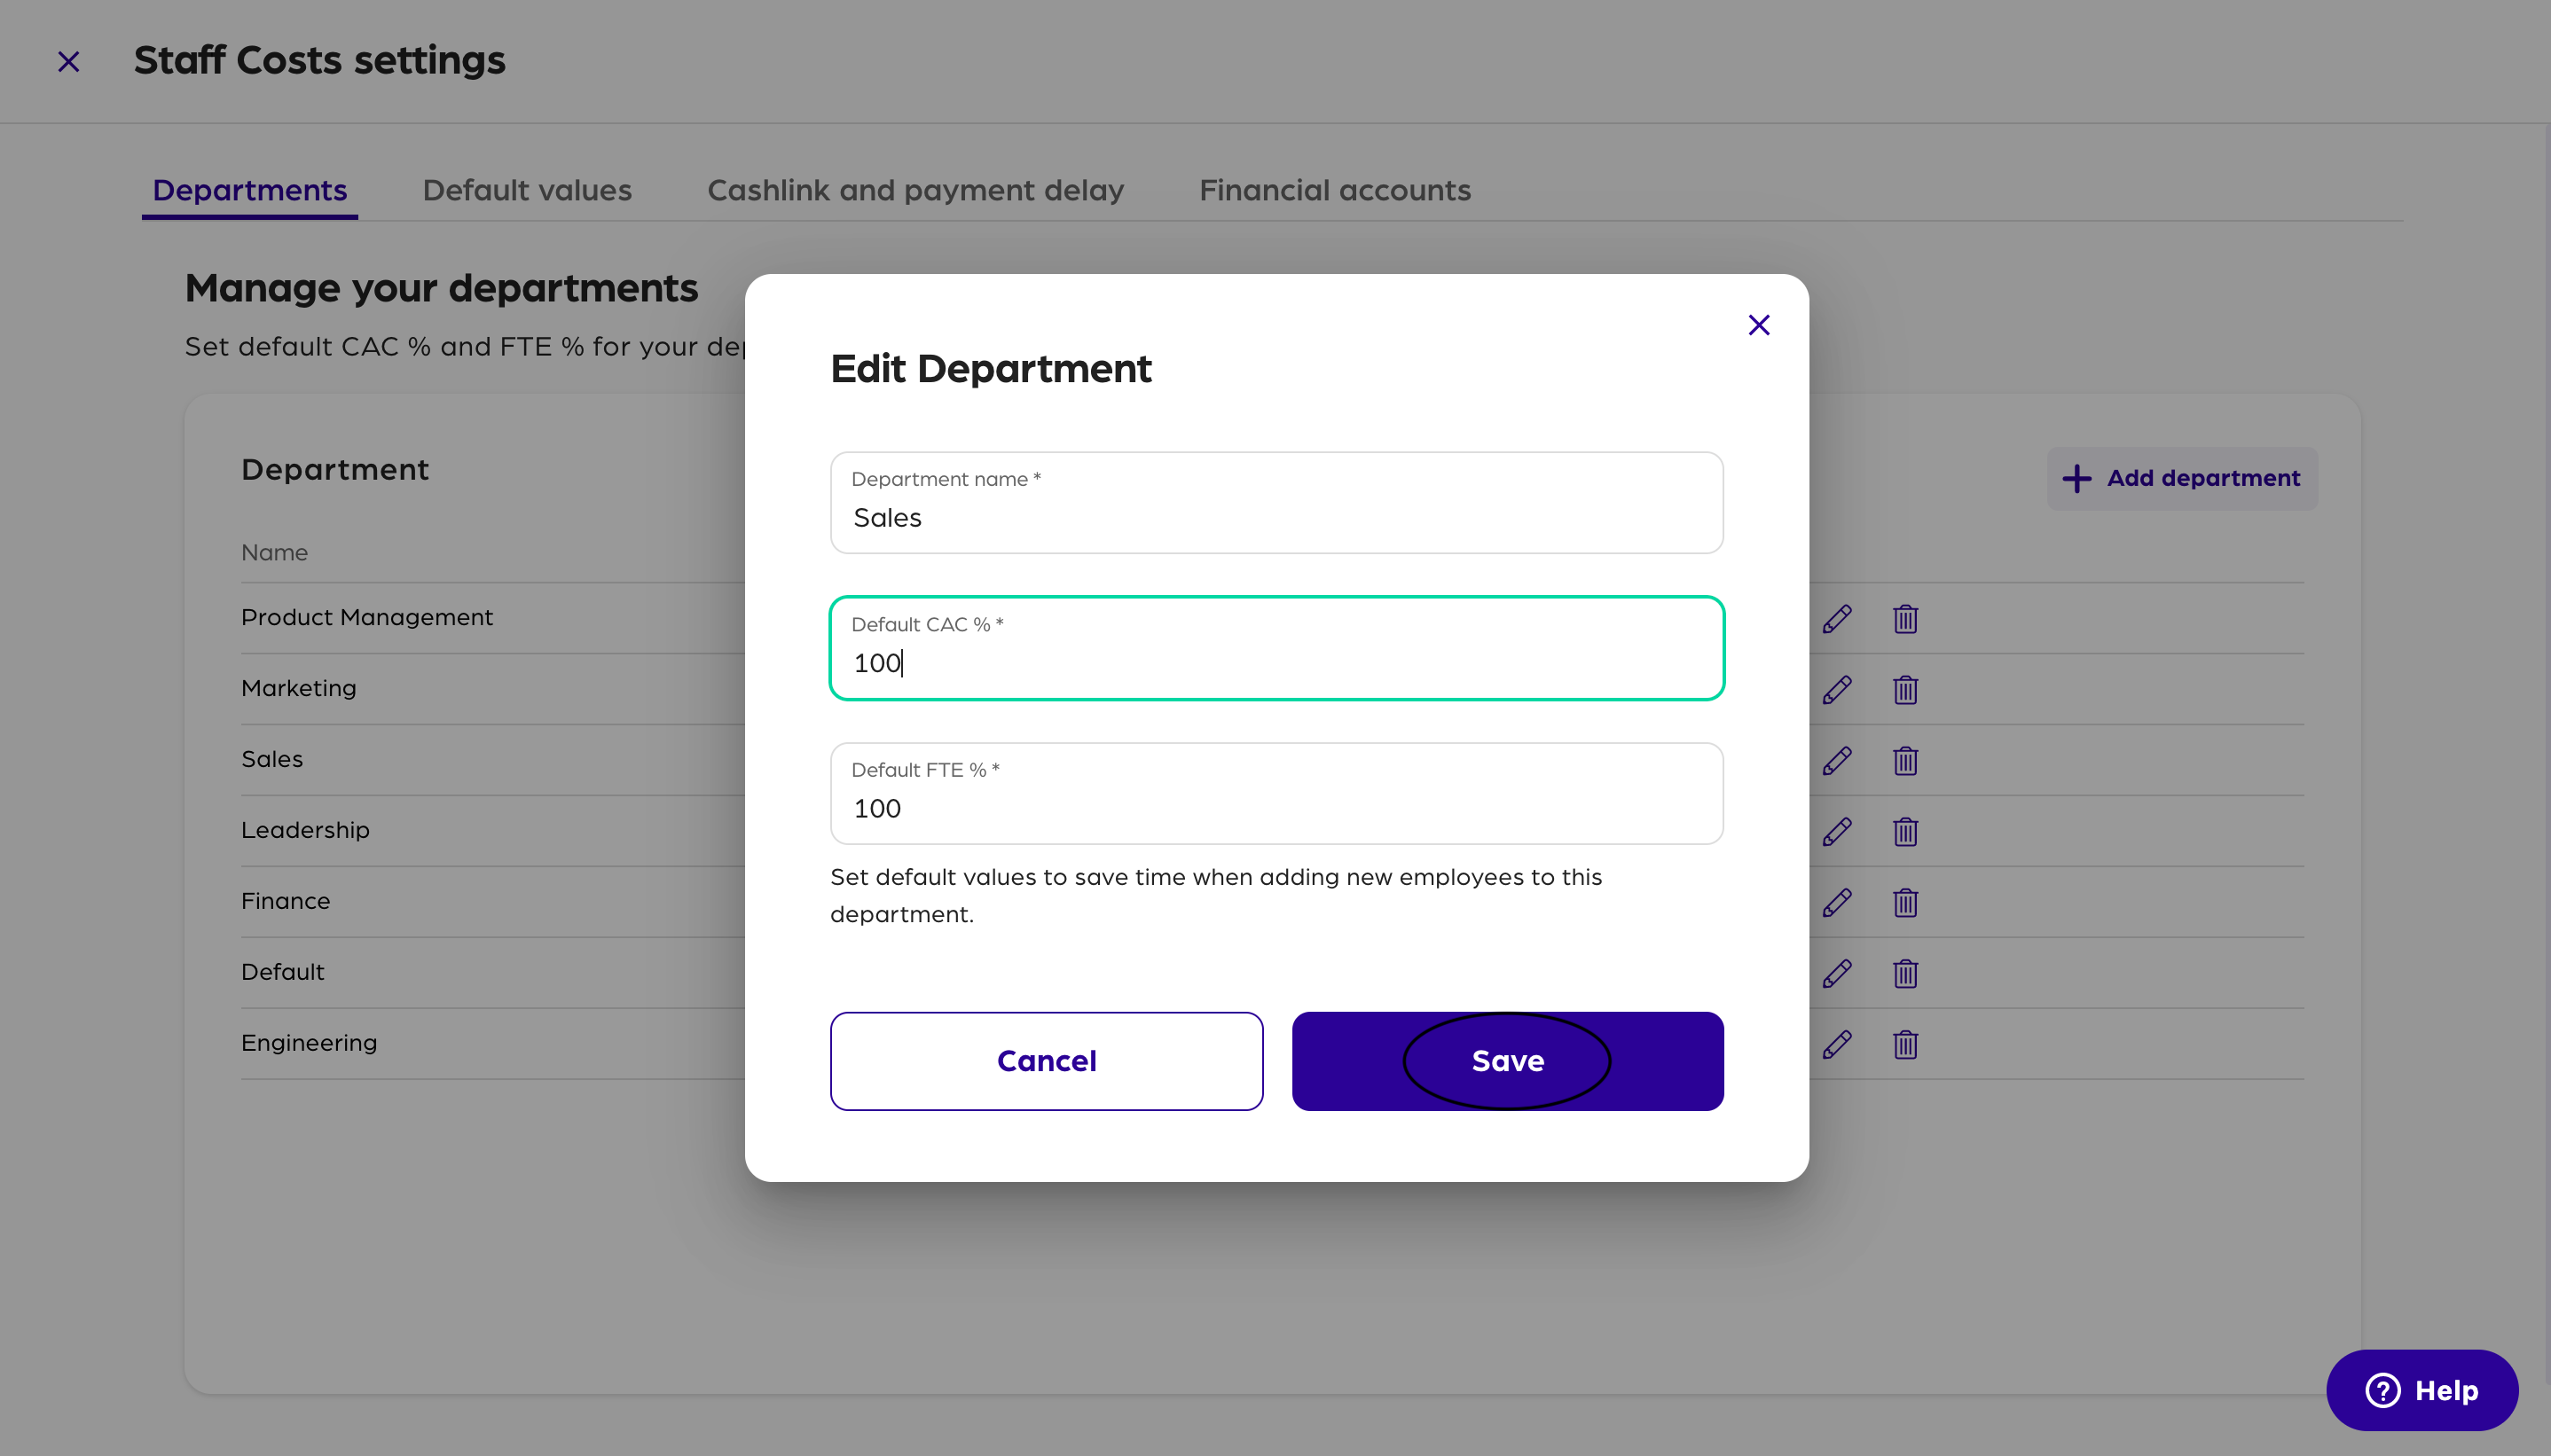The width and height of the screenshot is (2551, 1456).
Task: Click into the Default CAC % field
Action: click(x=1276, y=648)
